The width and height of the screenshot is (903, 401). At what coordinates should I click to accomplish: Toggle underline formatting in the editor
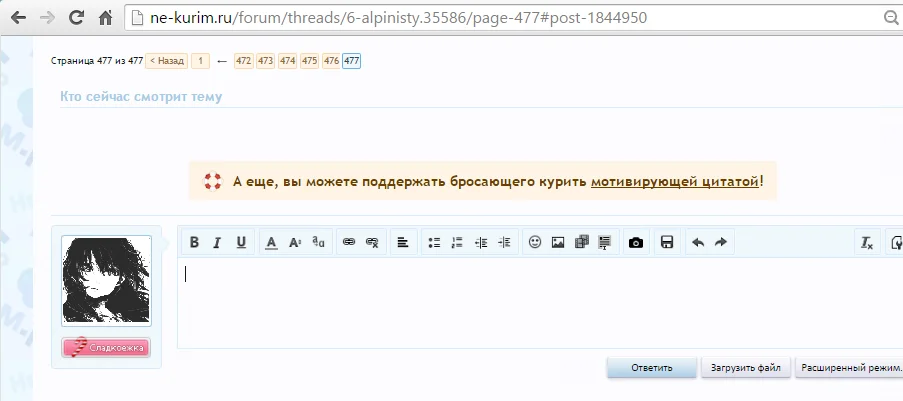tap(241, 243)
